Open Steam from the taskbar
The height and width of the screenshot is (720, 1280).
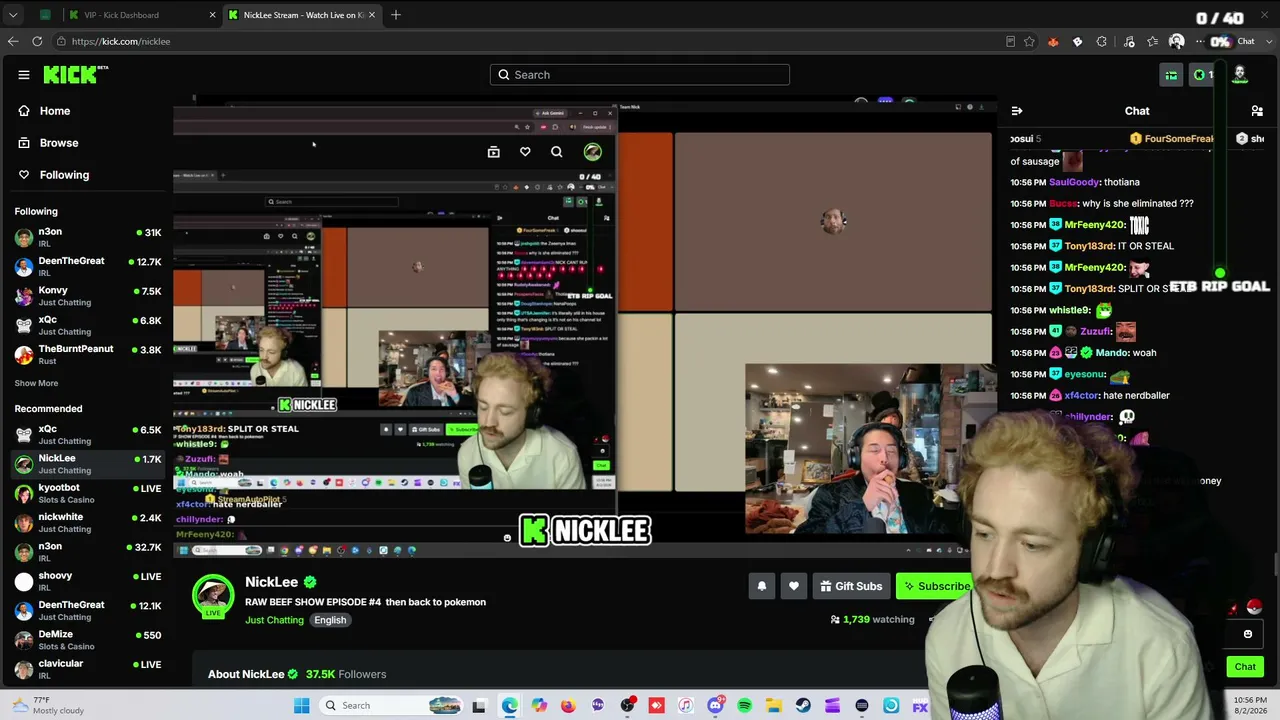coord(803,706)
